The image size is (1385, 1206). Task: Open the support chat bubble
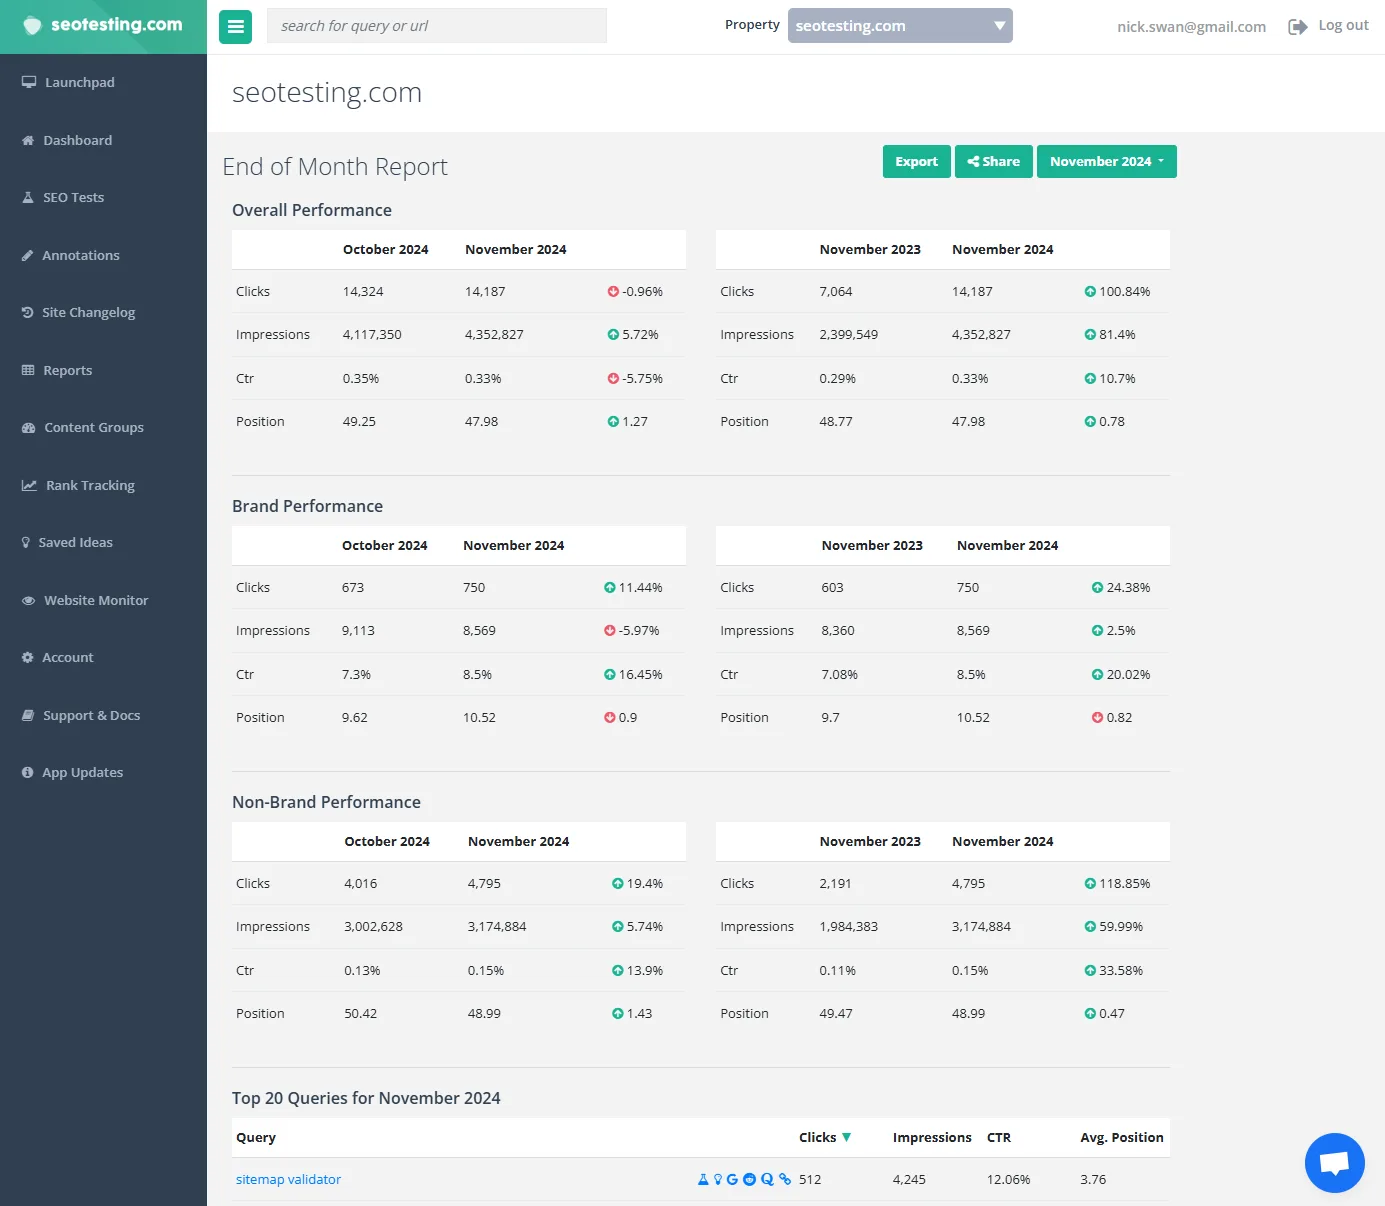point(1334,1162)
